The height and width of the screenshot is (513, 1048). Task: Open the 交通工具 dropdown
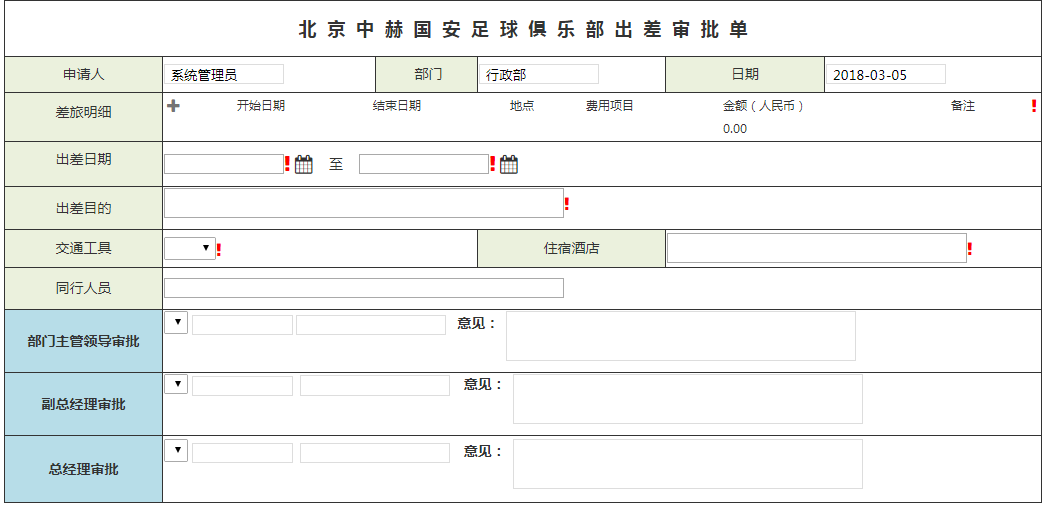click(x=190, y=248)
